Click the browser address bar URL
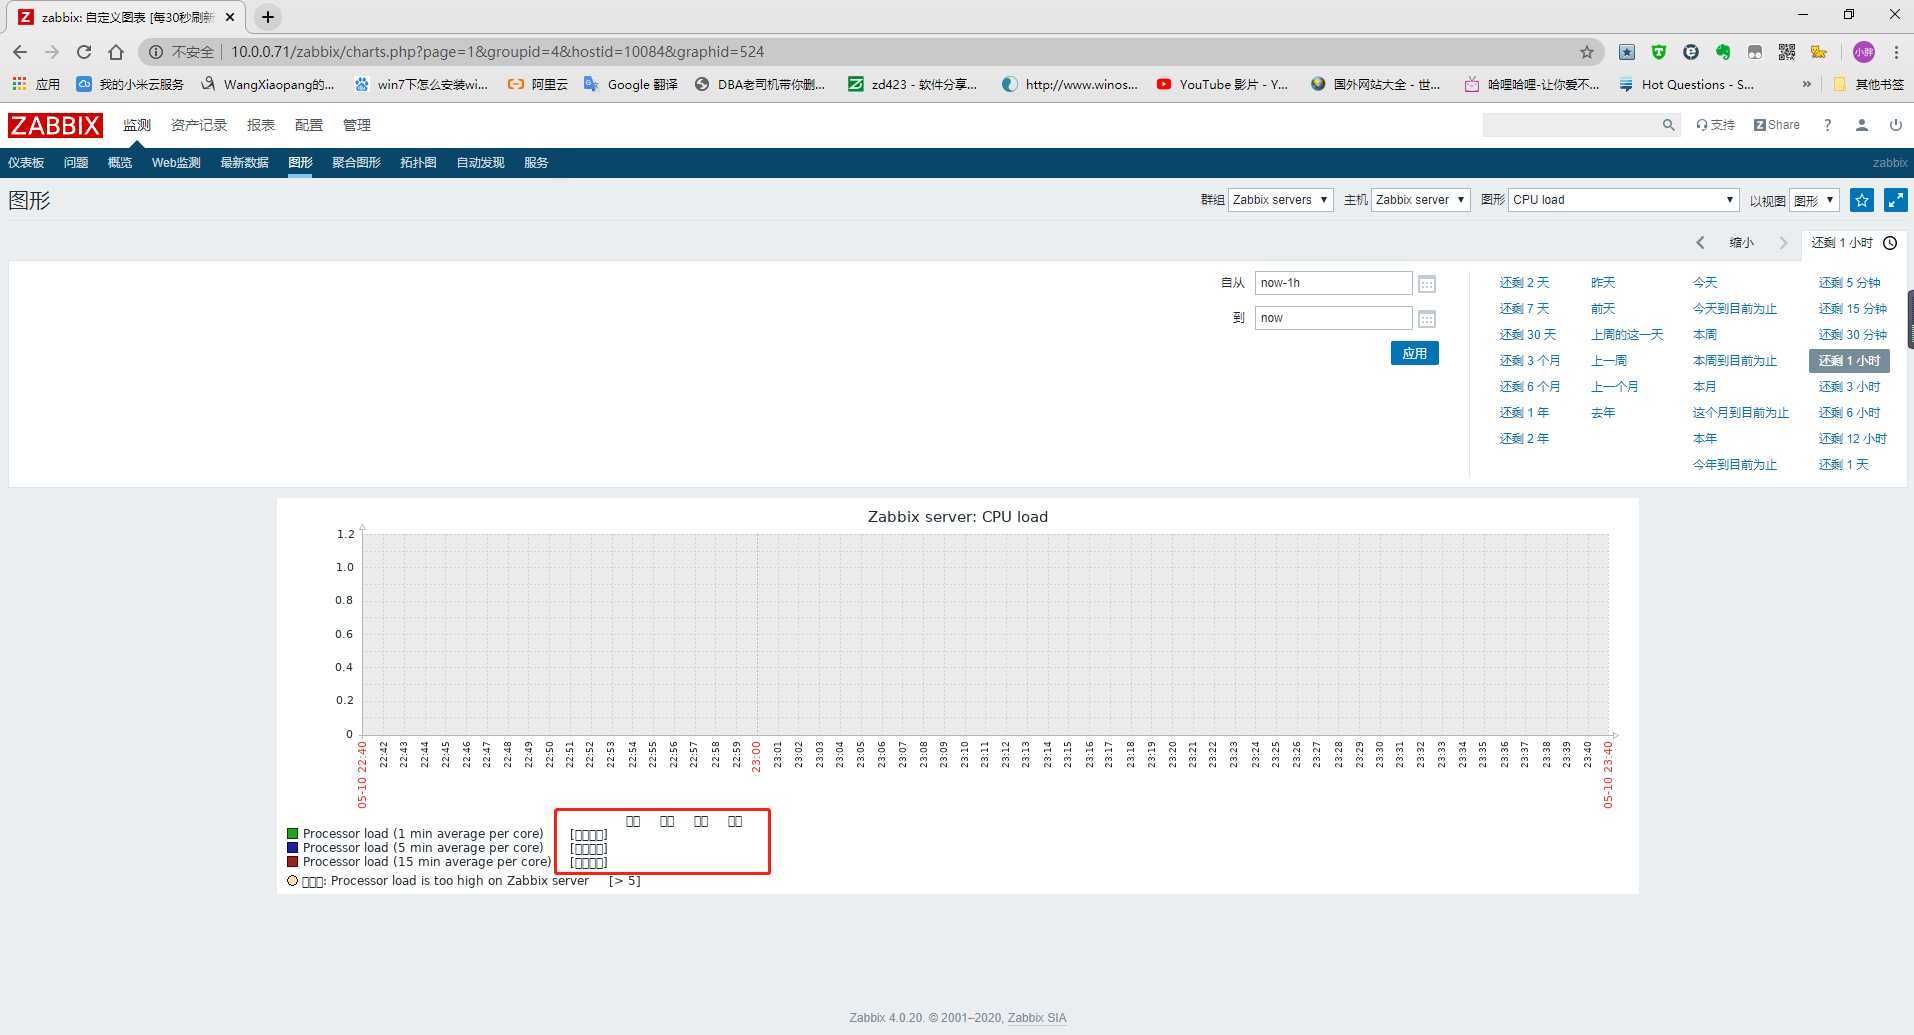Viewport: 1914px width, 1035px height. (x=497, y=52)
